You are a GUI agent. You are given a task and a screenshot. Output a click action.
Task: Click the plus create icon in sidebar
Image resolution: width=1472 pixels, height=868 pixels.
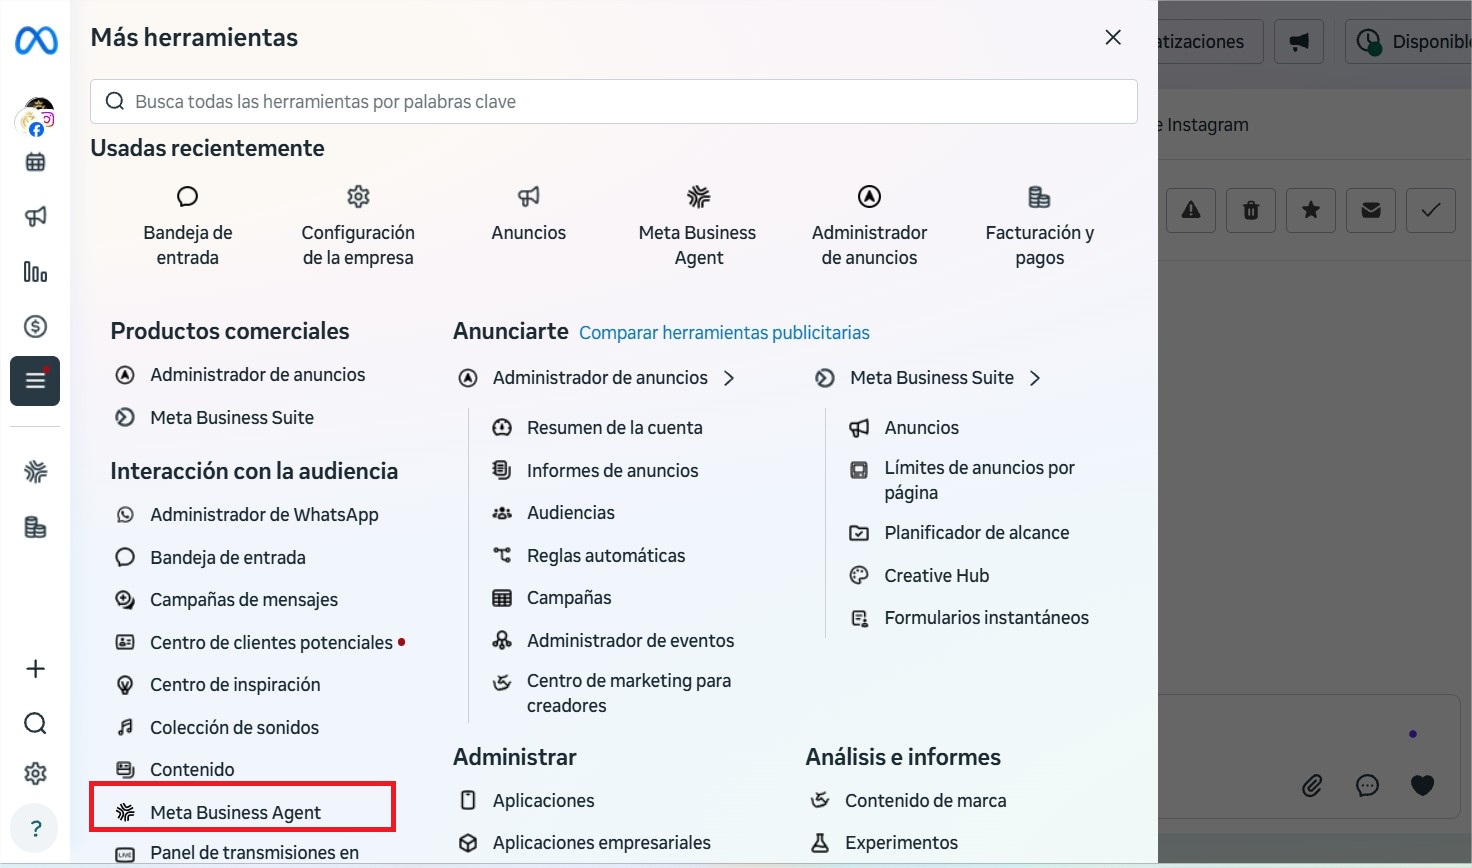tap(35, 669)
